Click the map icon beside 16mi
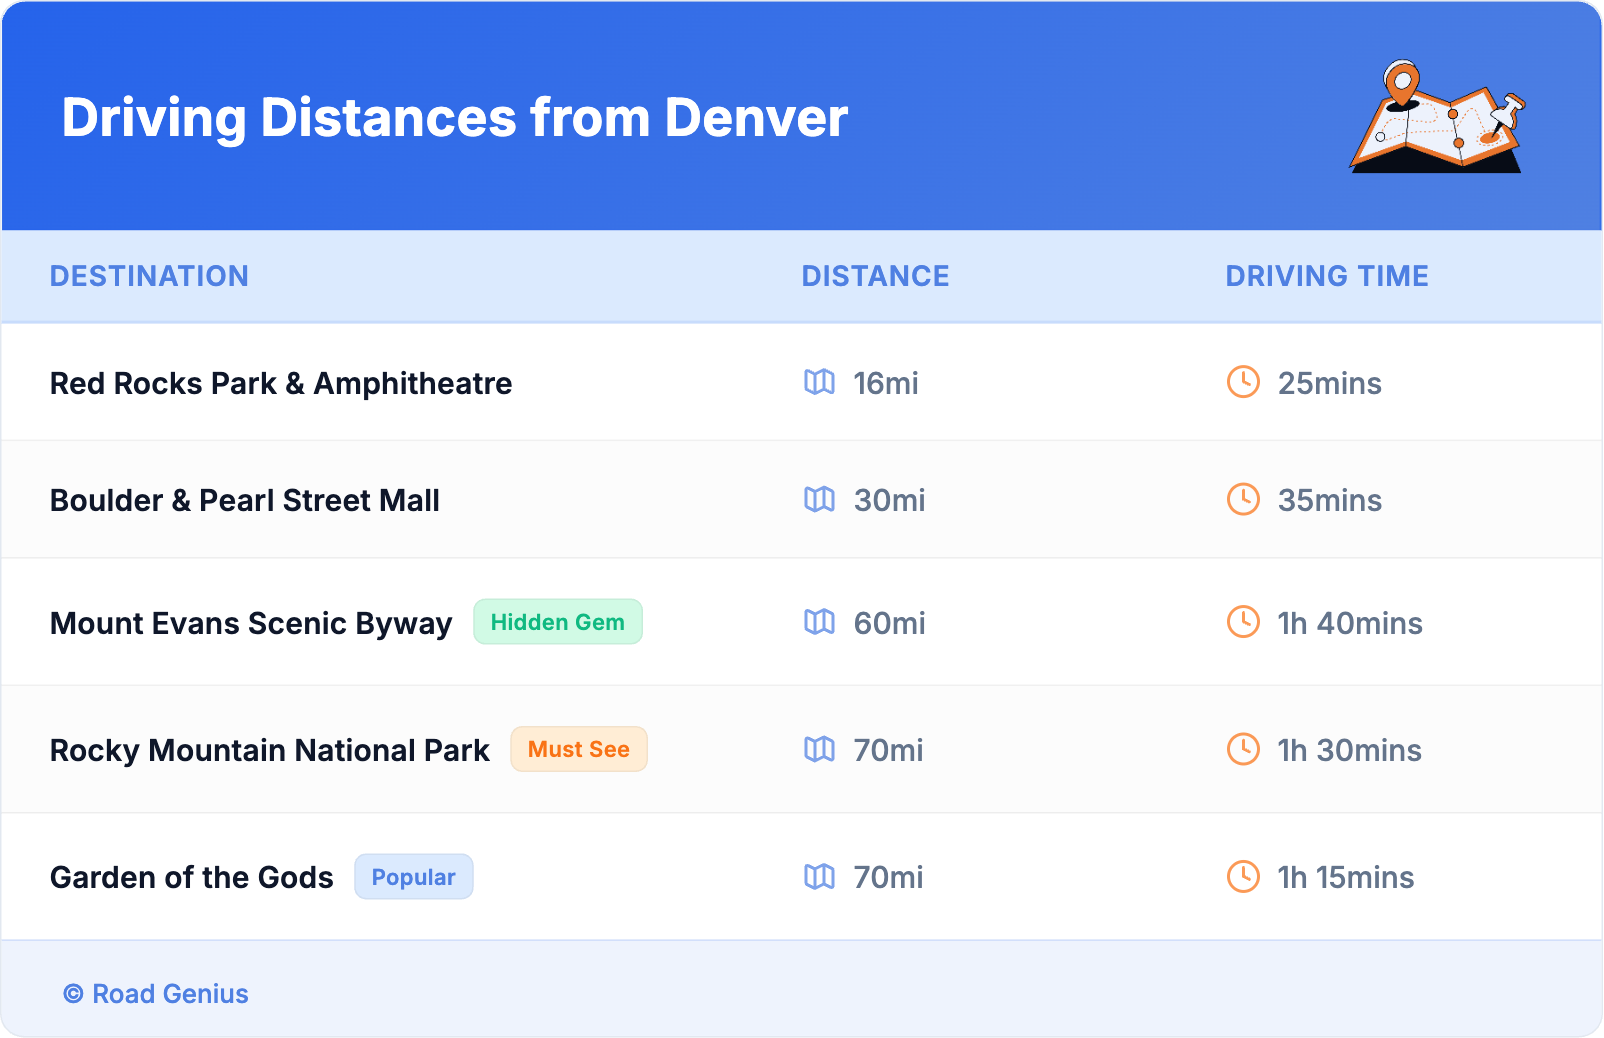The height and width of the screenshot is (1038, 1604). pos(819,382)
